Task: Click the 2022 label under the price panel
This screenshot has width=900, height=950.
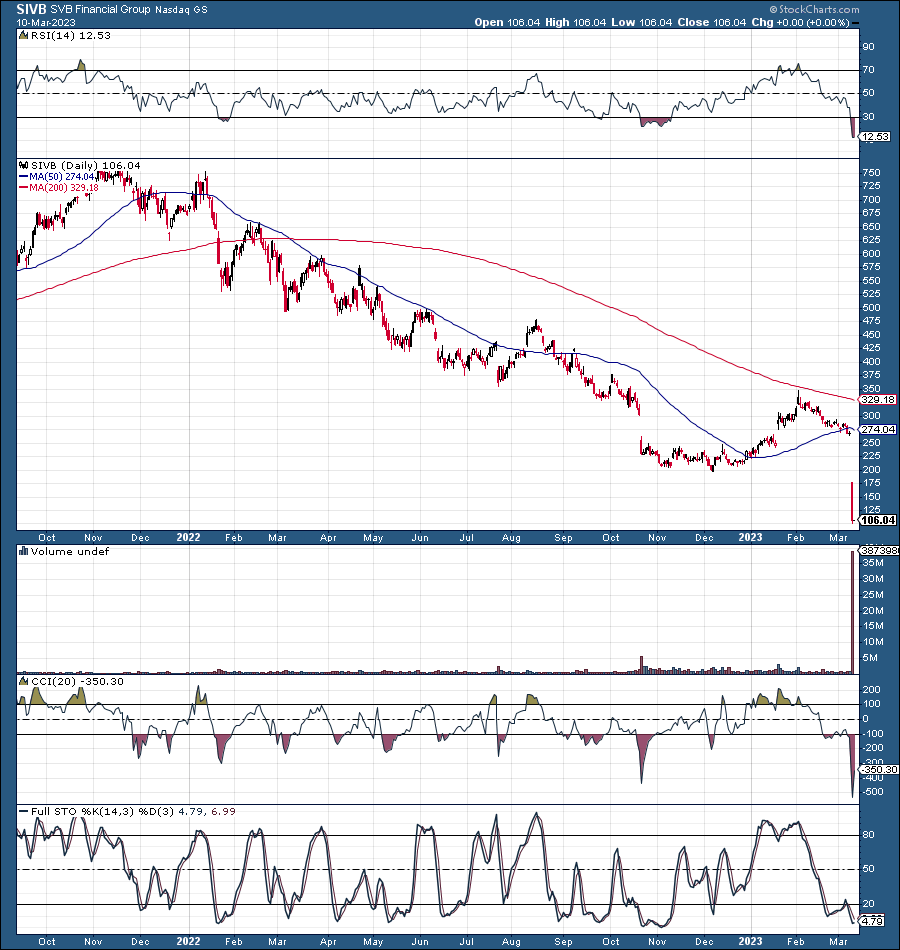Action: 188,537
